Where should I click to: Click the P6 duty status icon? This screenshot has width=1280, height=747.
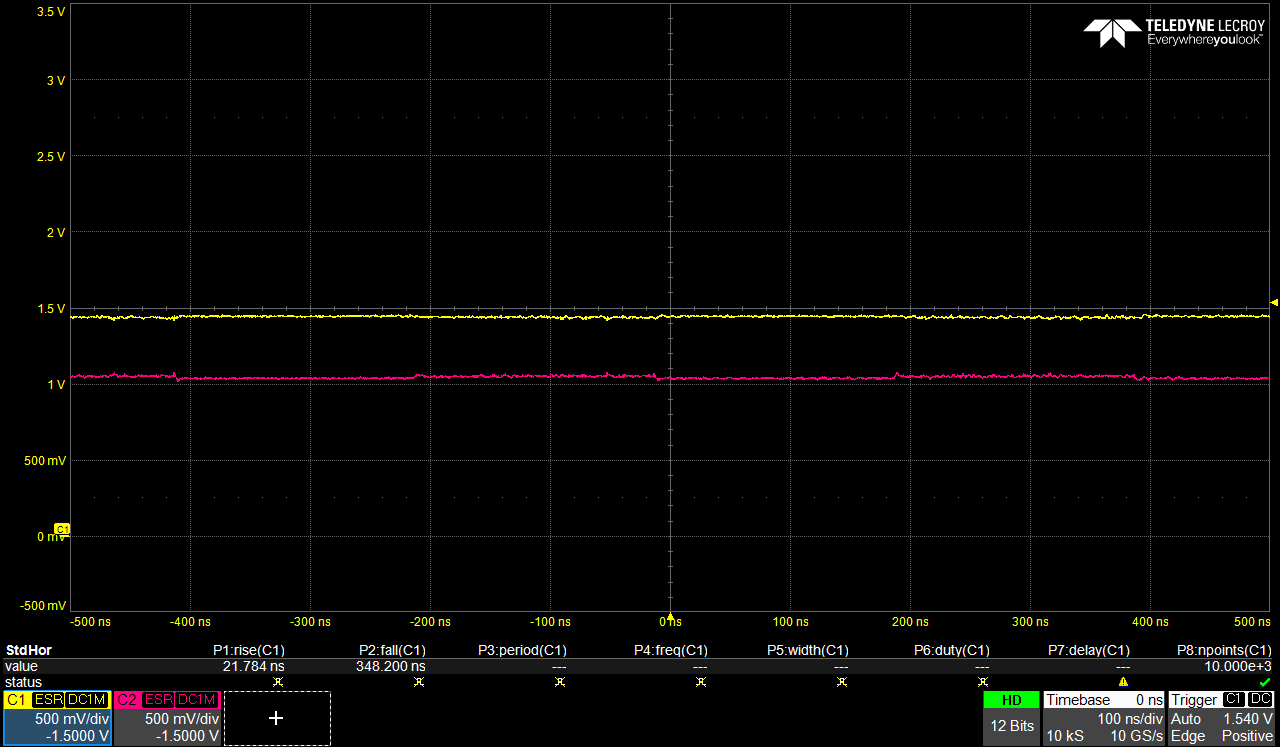[983, 682]
